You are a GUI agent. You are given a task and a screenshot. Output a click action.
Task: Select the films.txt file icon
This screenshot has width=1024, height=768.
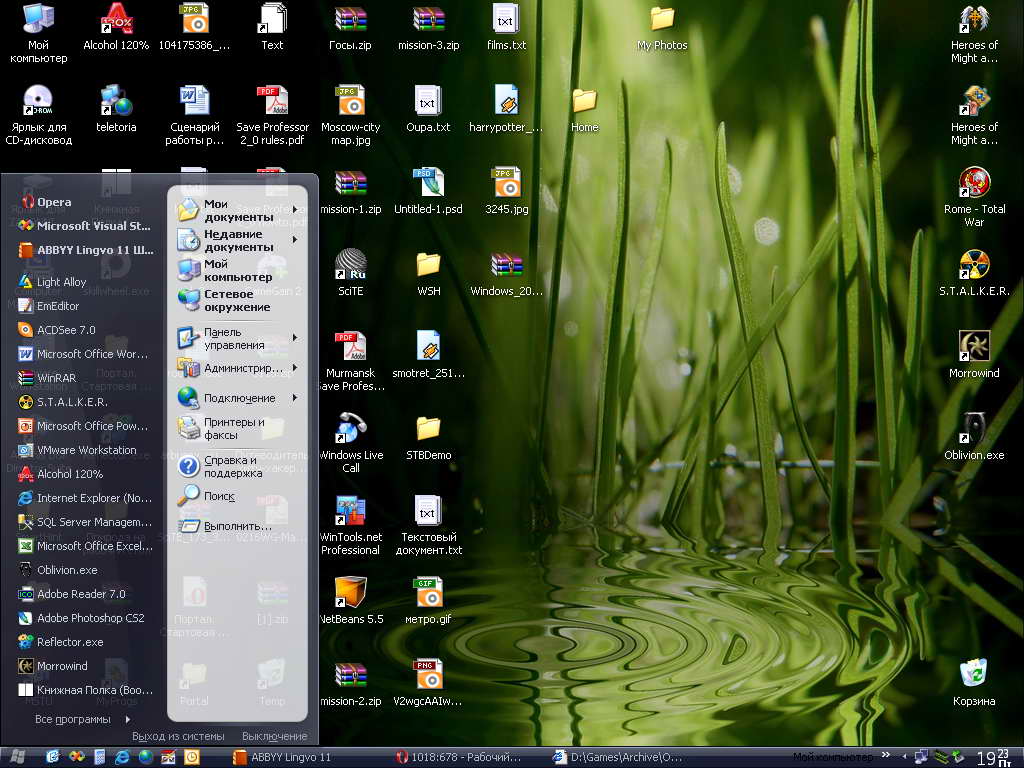click(x=506, y=27)
